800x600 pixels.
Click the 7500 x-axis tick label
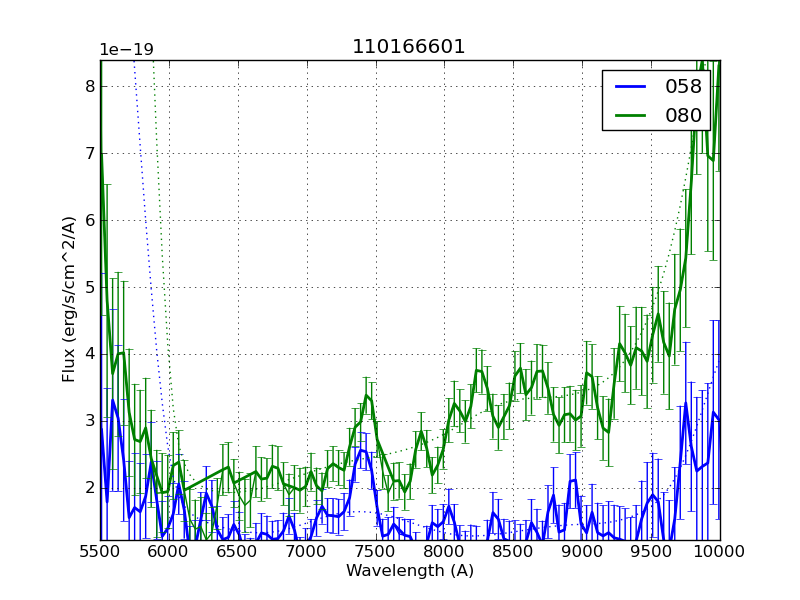376,551
